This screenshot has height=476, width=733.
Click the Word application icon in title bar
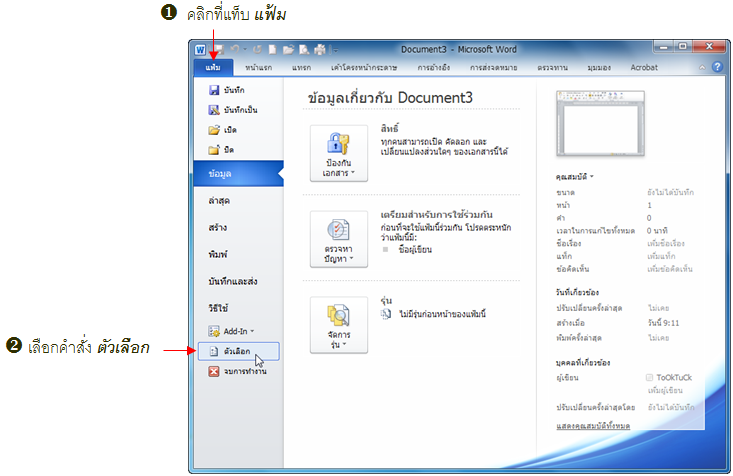tap(200, 50)
